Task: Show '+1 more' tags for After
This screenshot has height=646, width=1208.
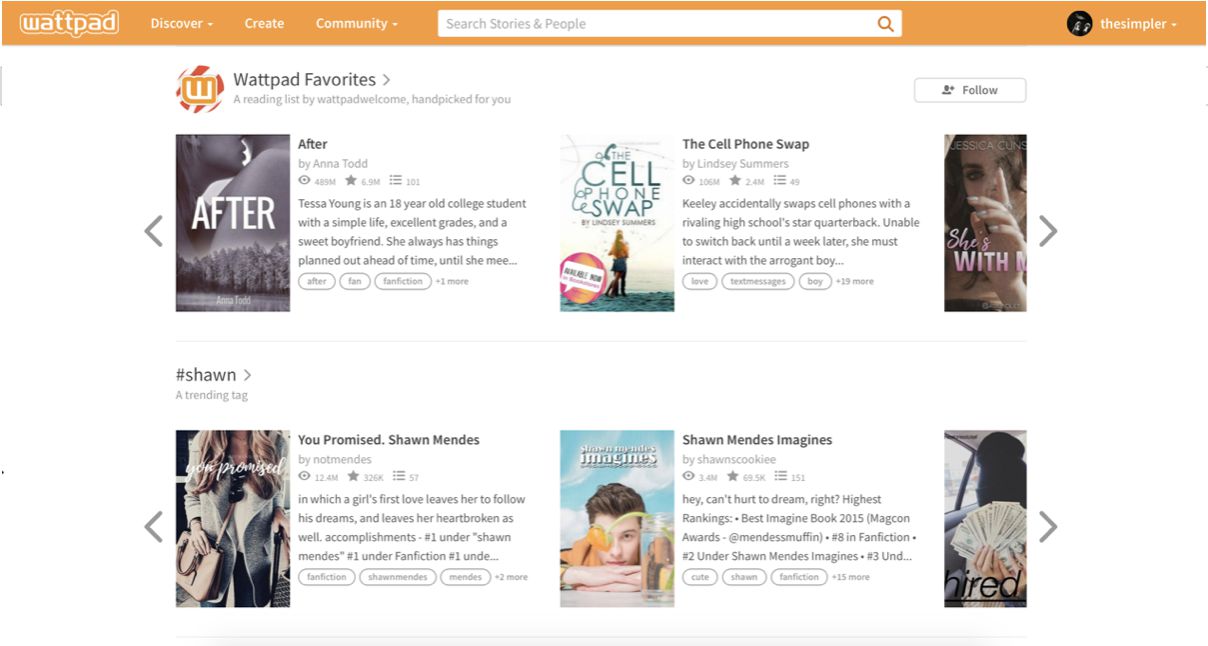Action: 452,282
